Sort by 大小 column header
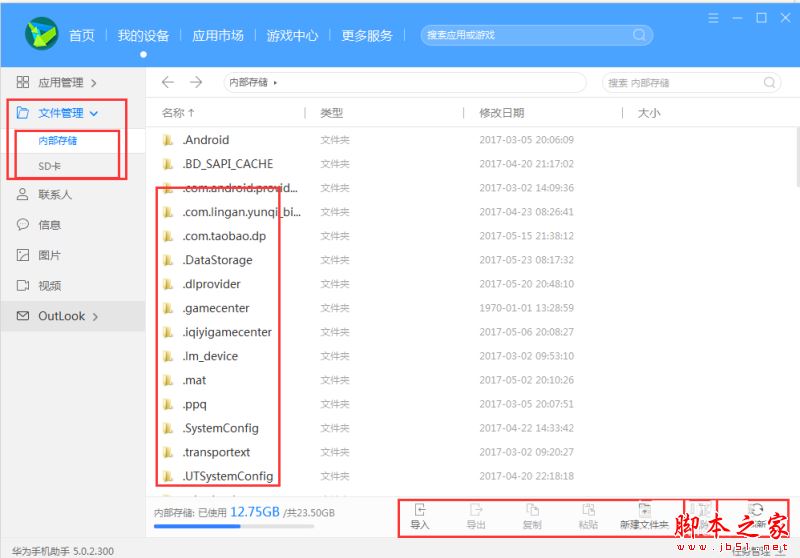Image resolution: width=800 pixels, height=558 pixels. point(649,113)
